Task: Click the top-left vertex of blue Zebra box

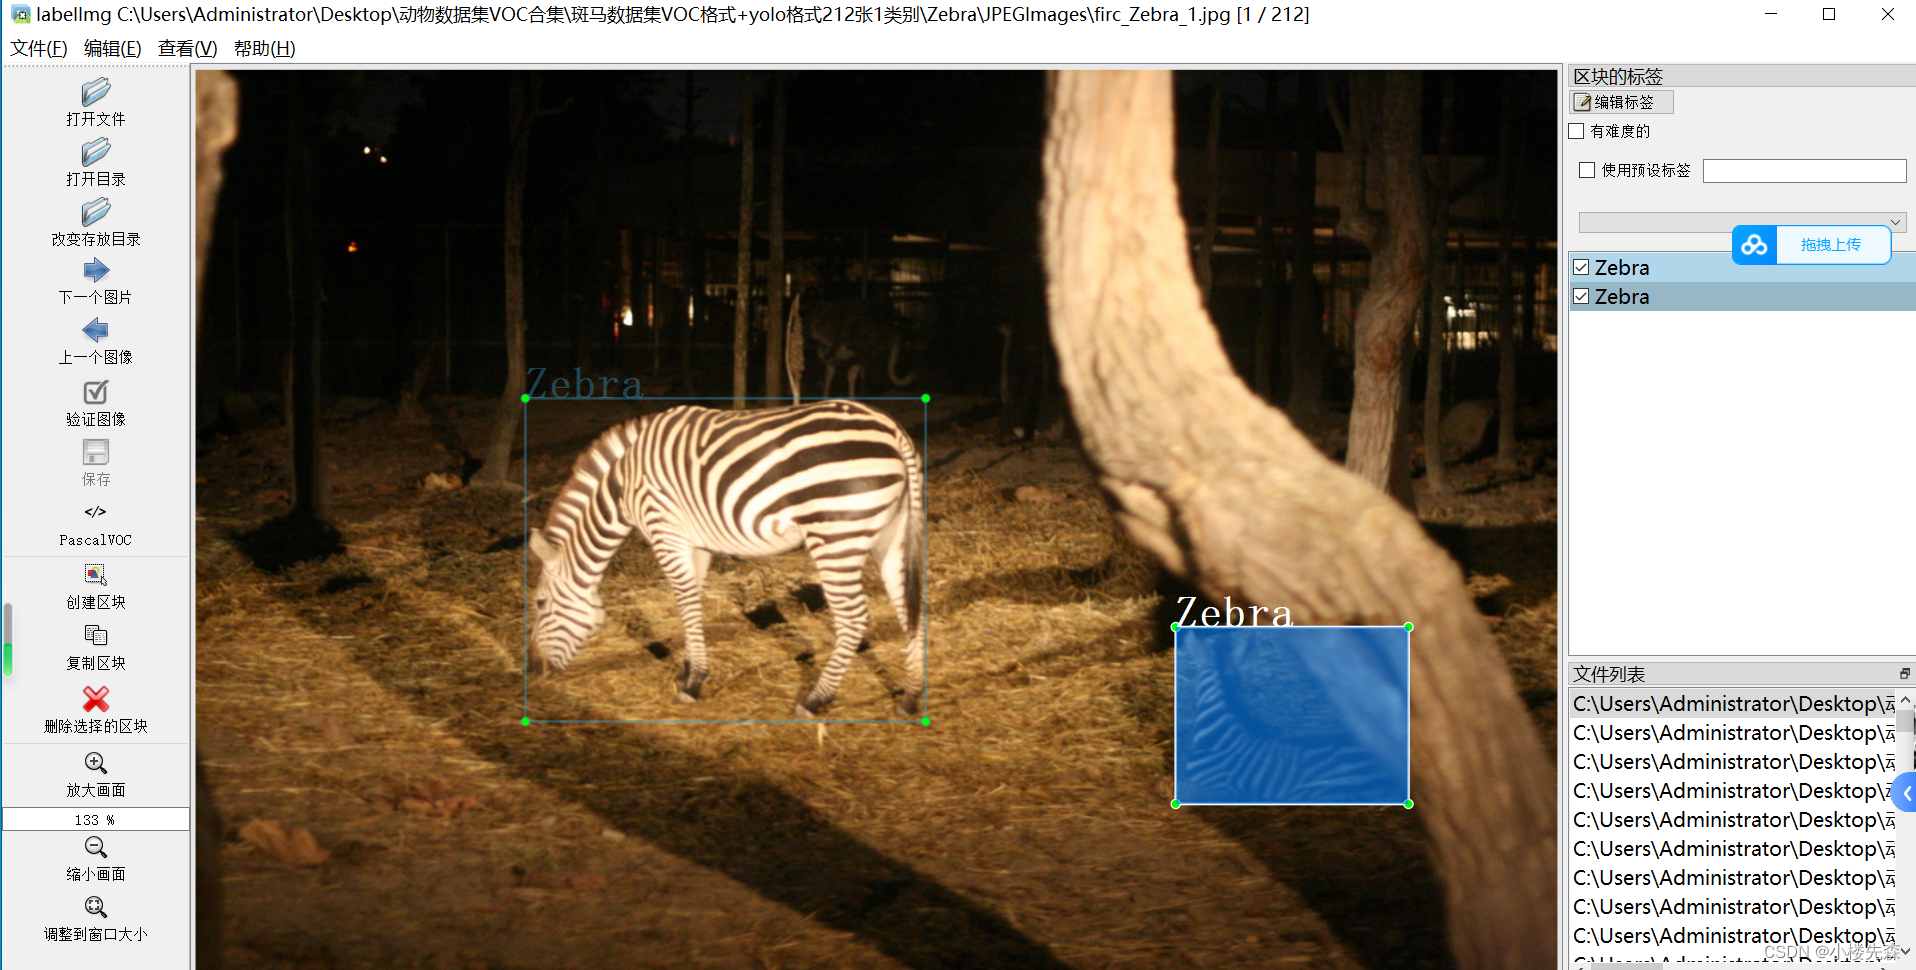Action: coord(1175,627)
